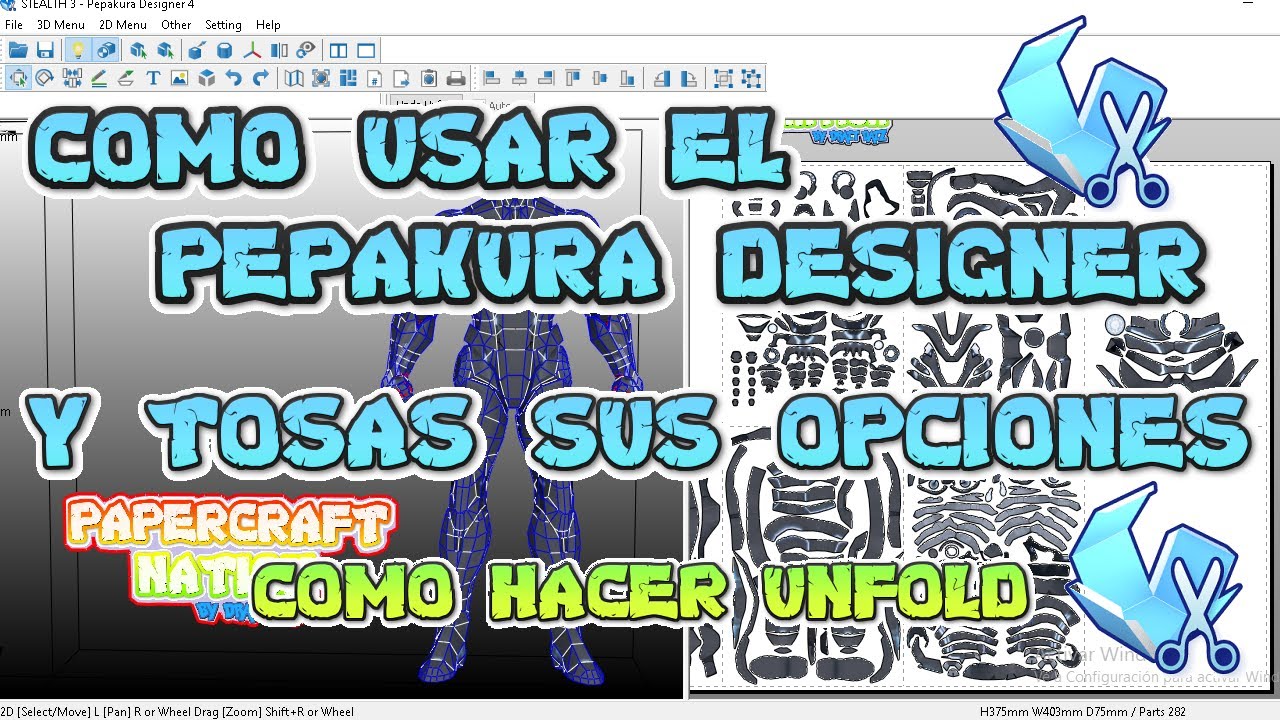Viewport: 1280px width, 720px height.
Task: Click the eye with link view icon
Action: coord(306,50)
